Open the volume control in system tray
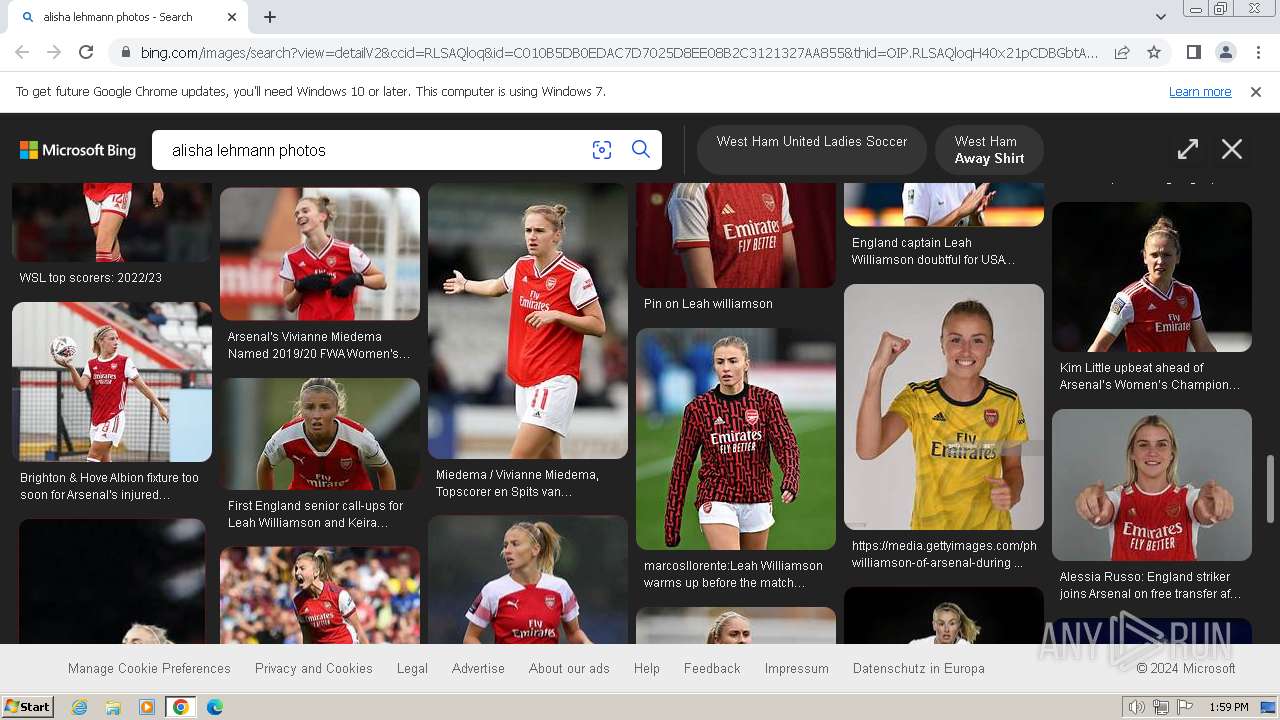The height and width of the screenshot is (720, 1280). point(1137,707)
